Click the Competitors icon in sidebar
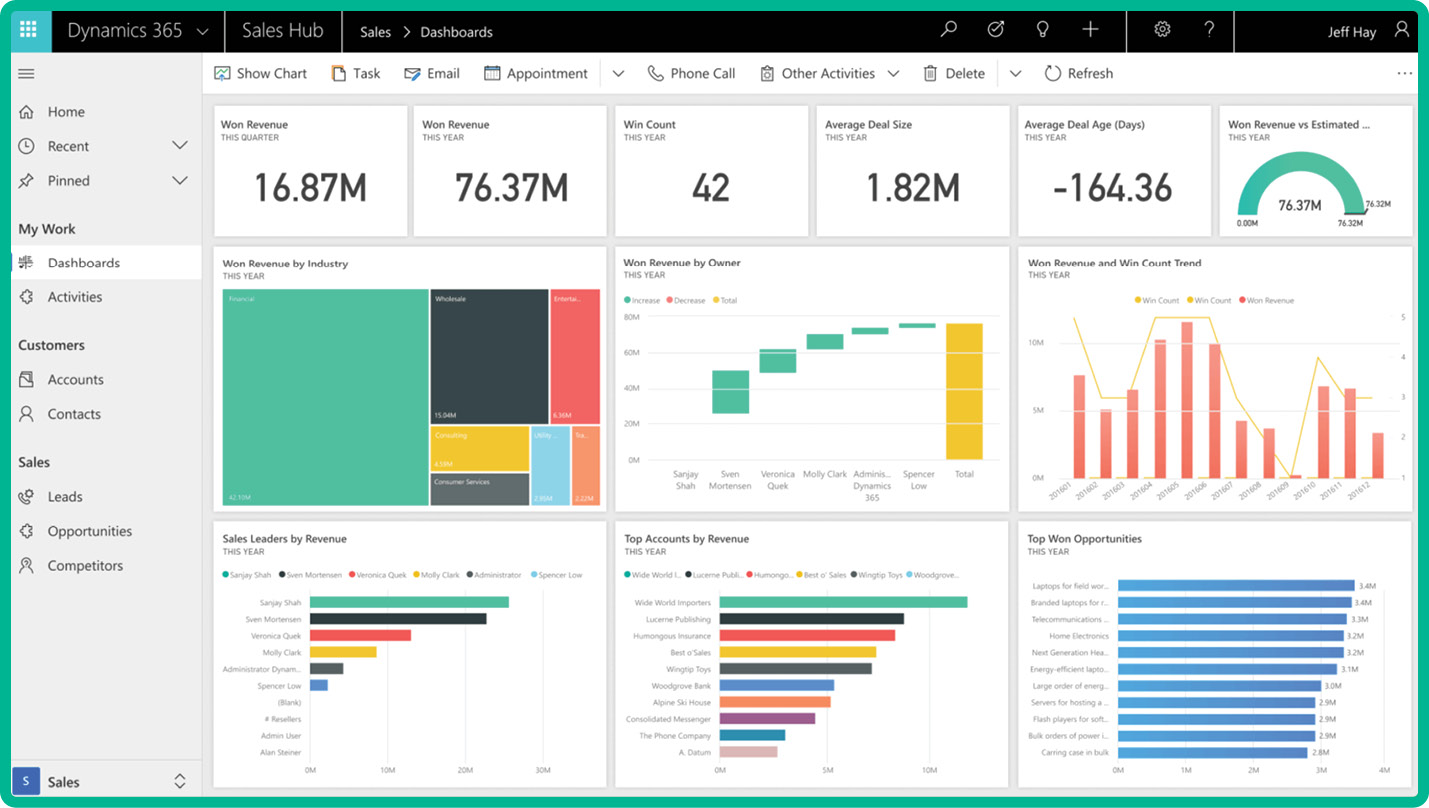 27,566
